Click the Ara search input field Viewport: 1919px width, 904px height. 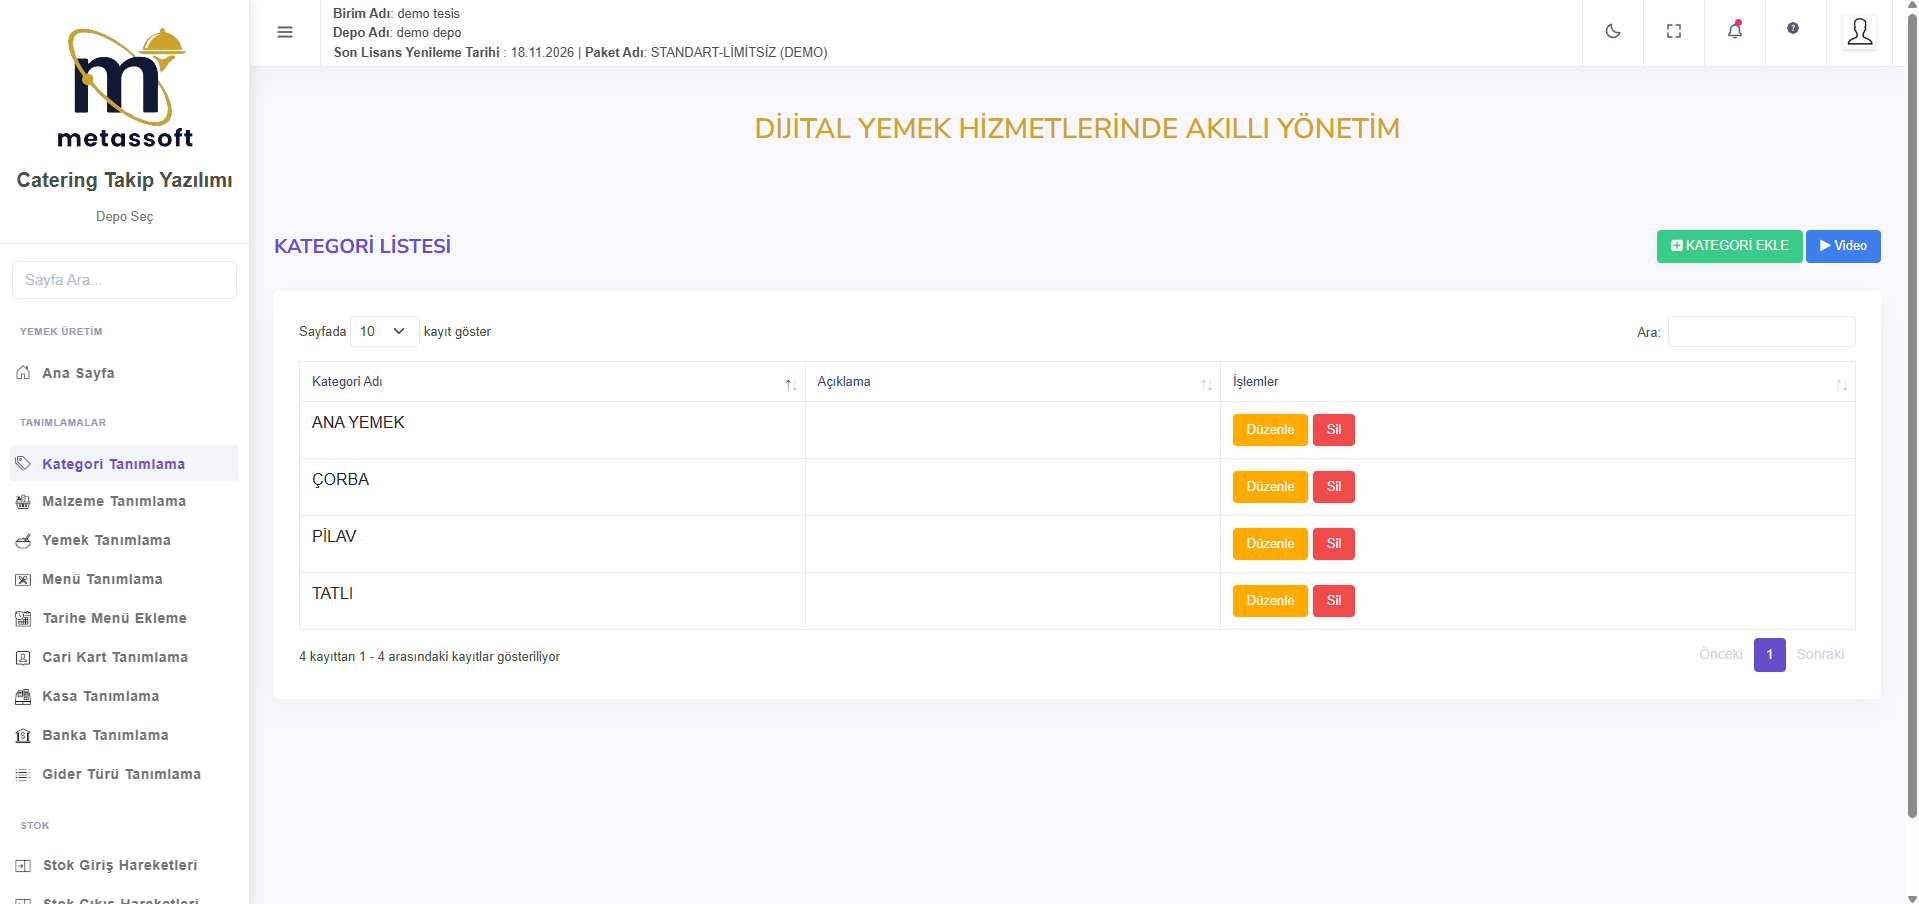click(x=1760, y=332)
